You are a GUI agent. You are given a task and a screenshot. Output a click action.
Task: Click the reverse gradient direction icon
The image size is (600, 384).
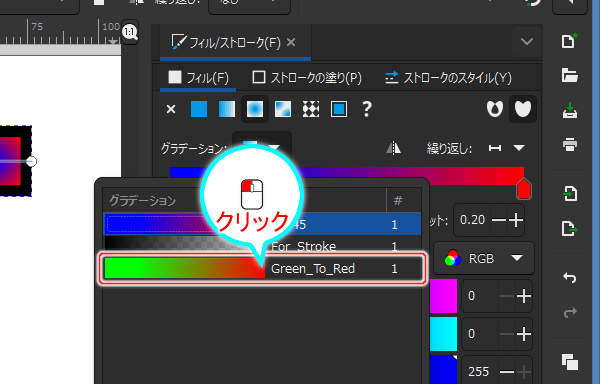pyautogui.click(x=393, y=148)
